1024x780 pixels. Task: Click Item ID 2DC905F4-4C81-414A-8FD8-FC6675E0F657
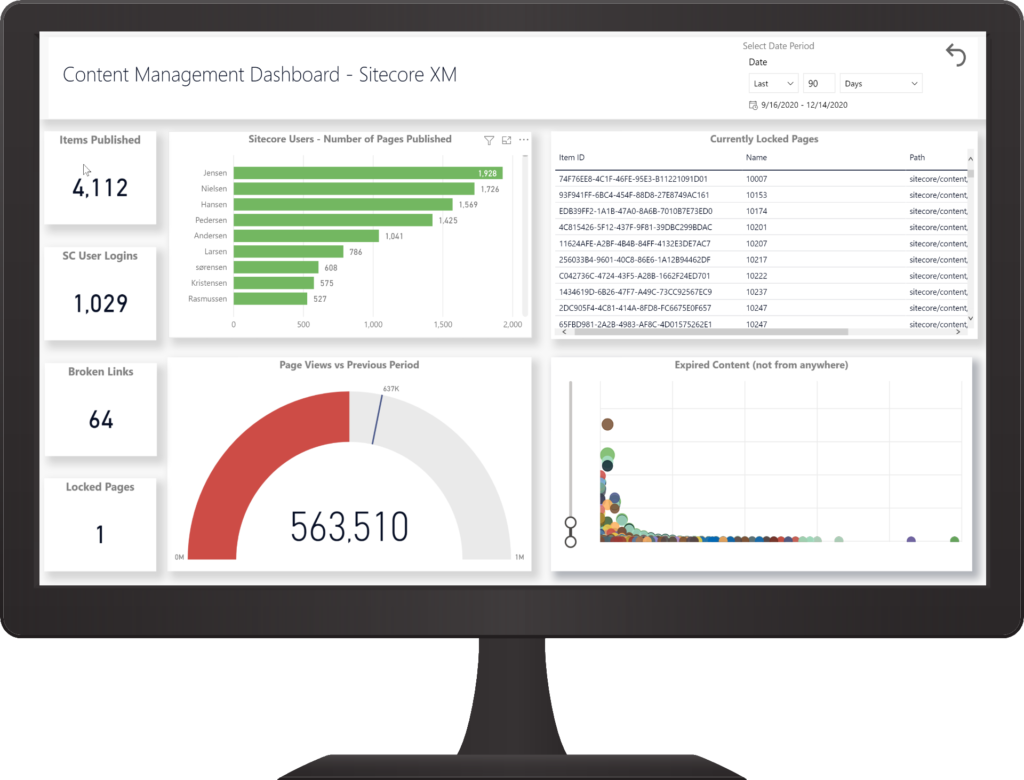(x=635, y=308)
